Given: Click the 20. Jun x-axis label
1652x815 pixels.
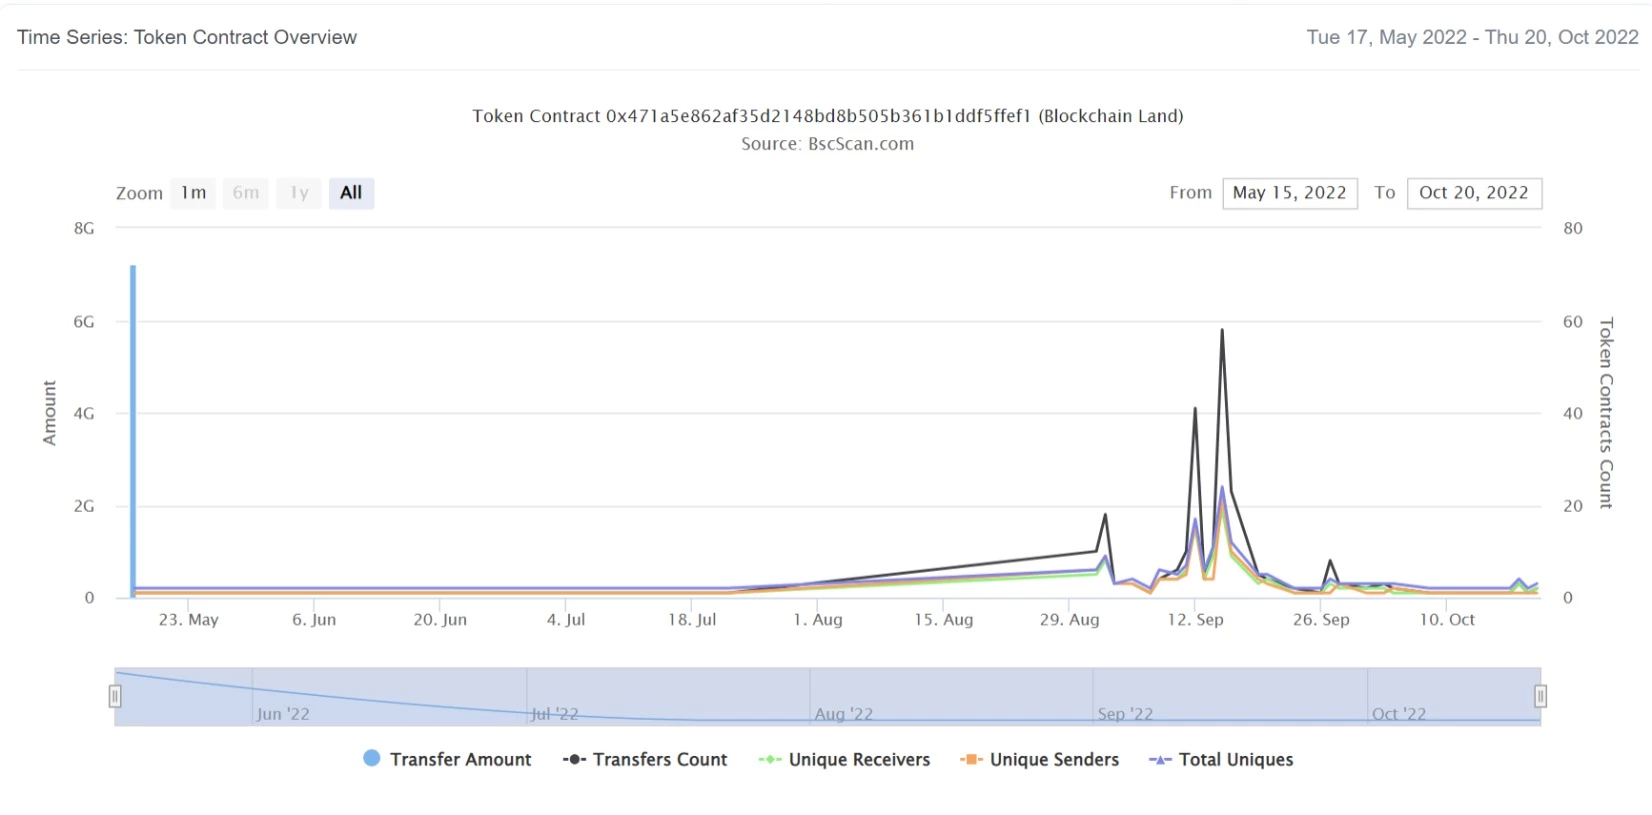Looking at the screenshot, I should [x=440, y=620].
